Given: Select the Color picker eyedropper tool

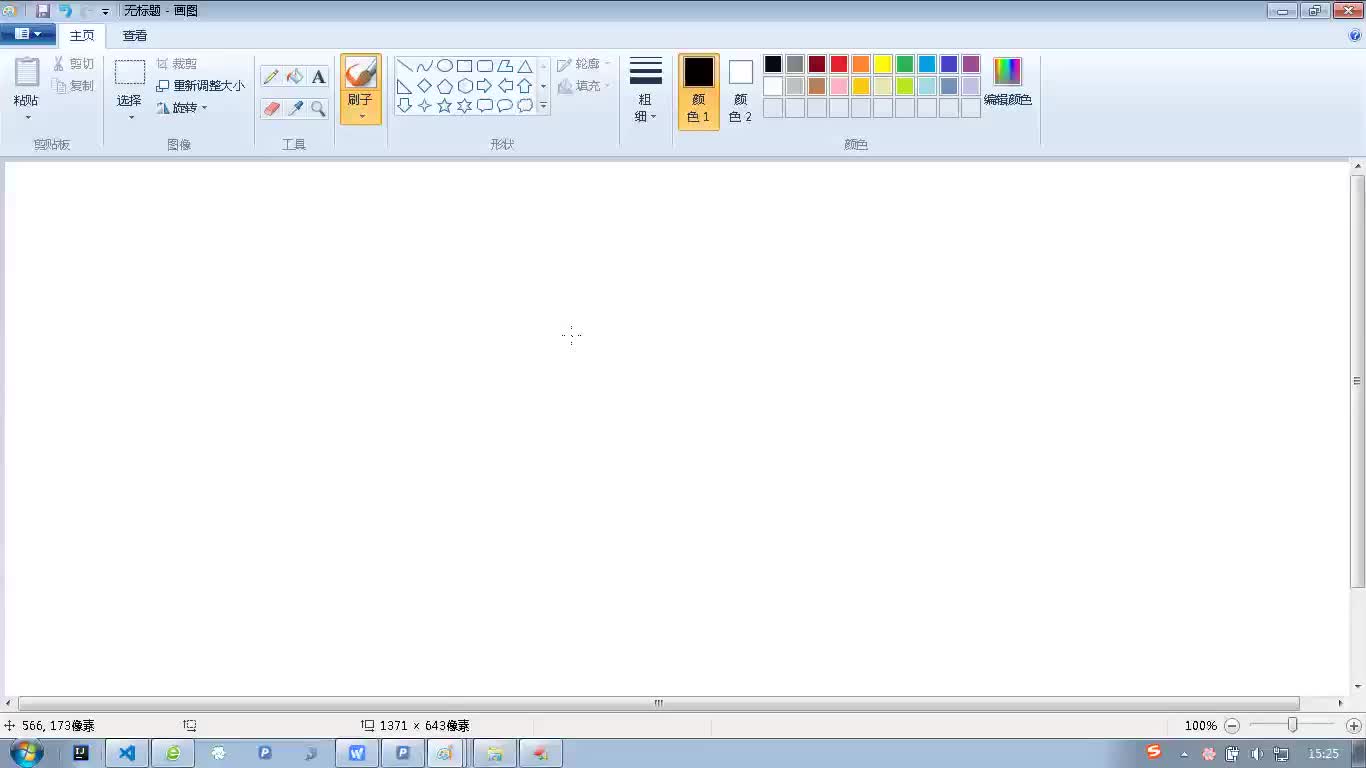Looking at the screenshot, I should pyautogui.click(x=295, y=109).
